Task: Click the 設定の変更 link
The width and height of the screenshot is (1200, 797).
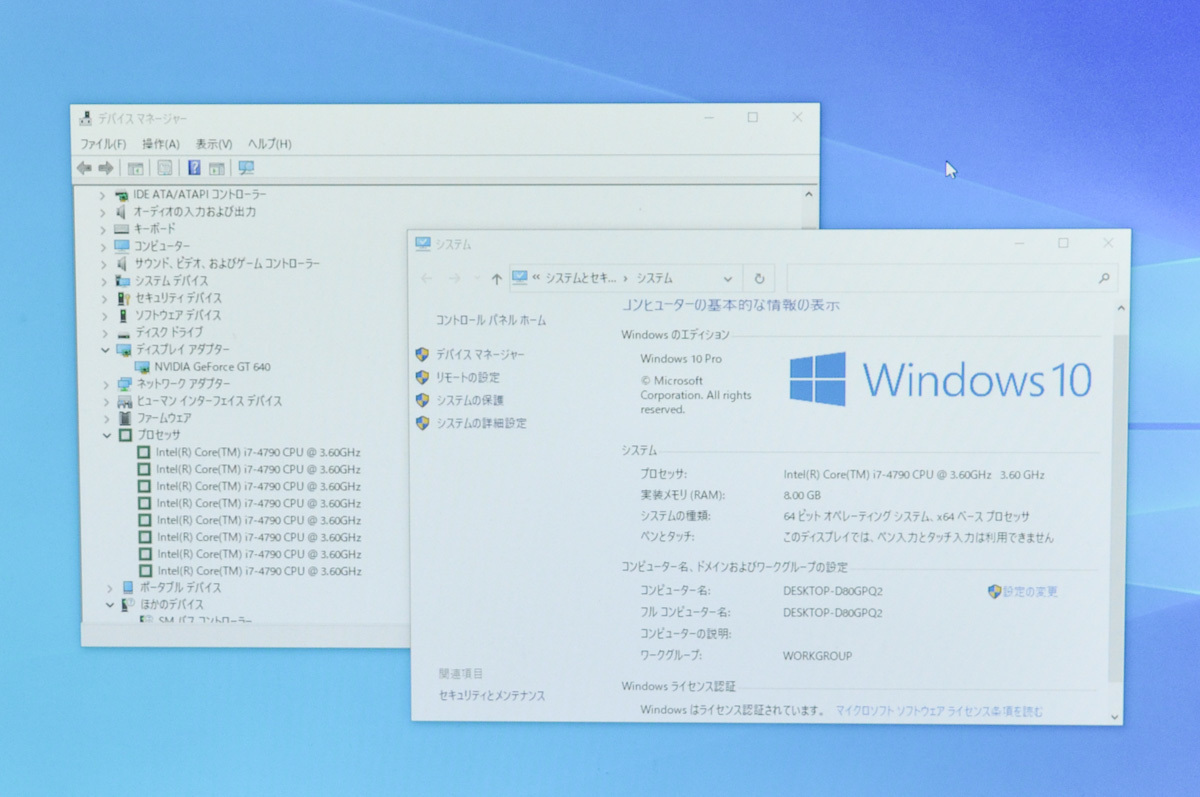Action: 1030,591
